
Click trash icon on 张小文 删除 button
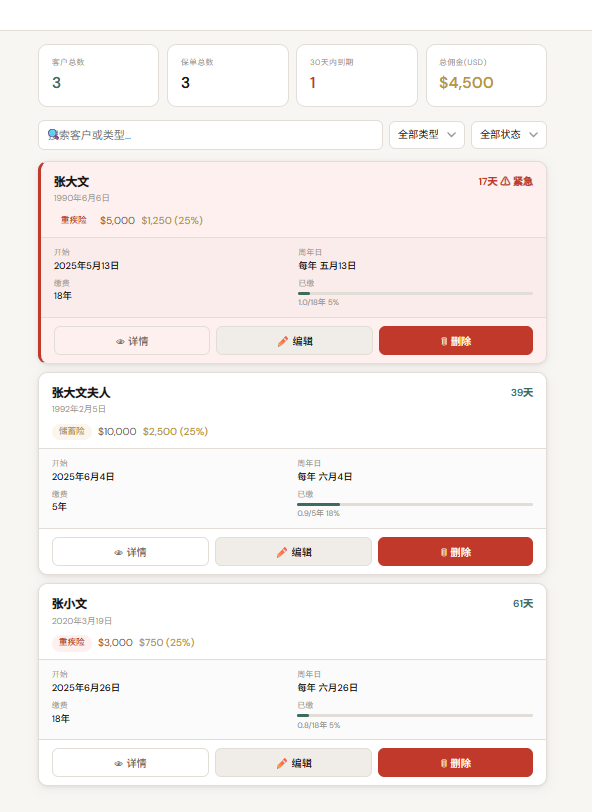point(443,763)
